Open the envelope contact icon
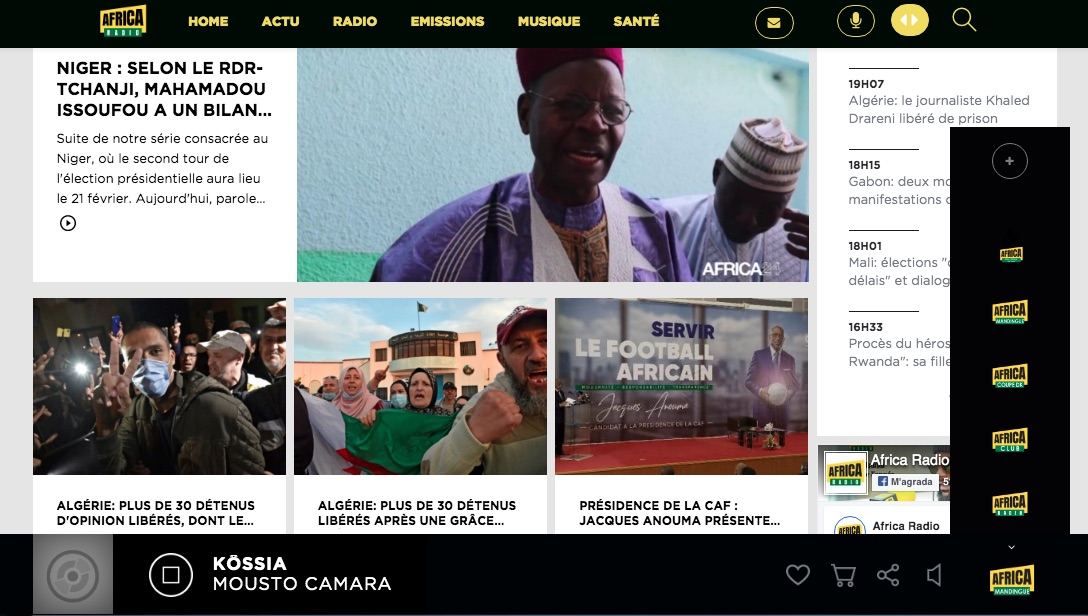The image size is (1088, 616). 774,23
